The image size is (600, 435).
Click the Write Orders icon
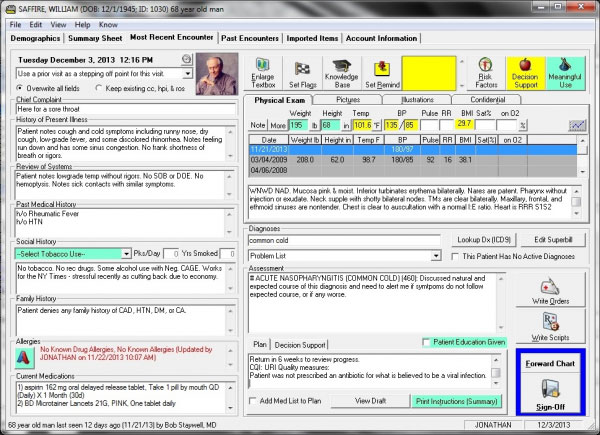550,290
